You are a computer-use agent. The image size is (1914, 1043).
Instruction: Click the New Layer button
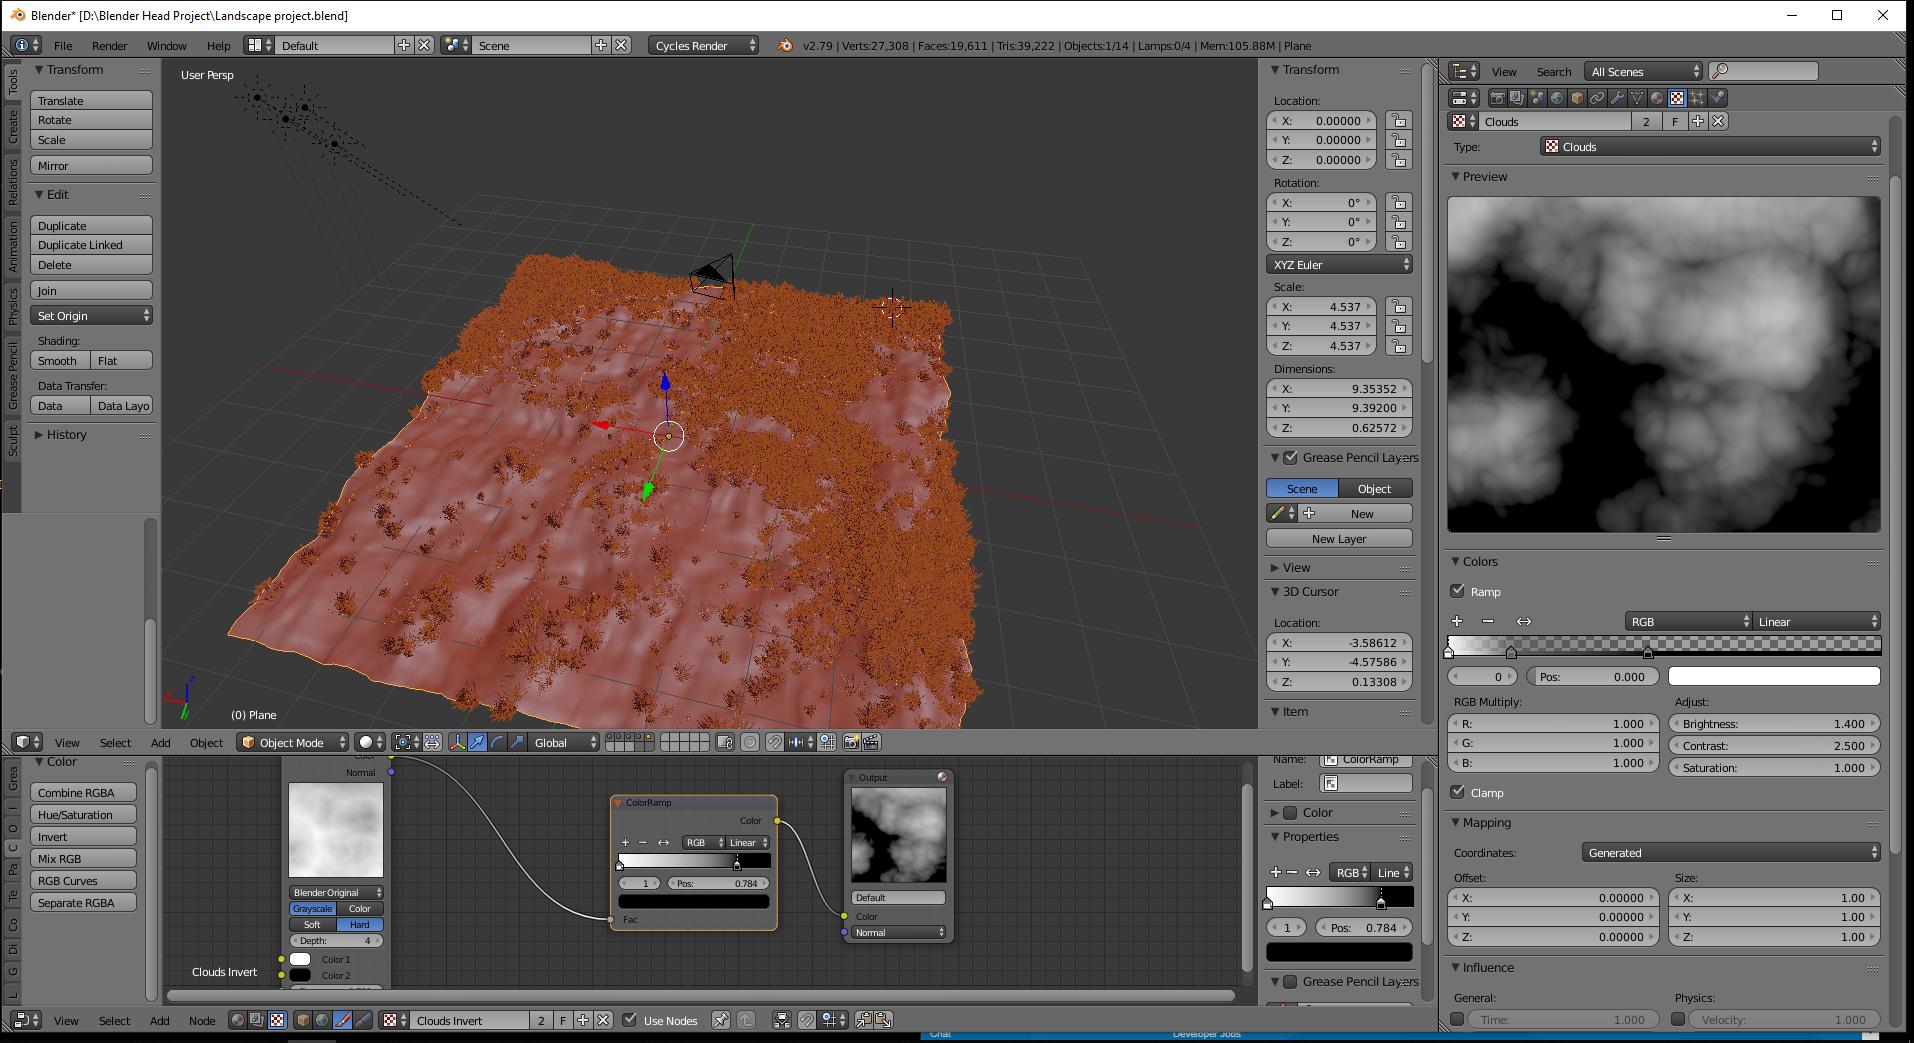point(1339,538)
